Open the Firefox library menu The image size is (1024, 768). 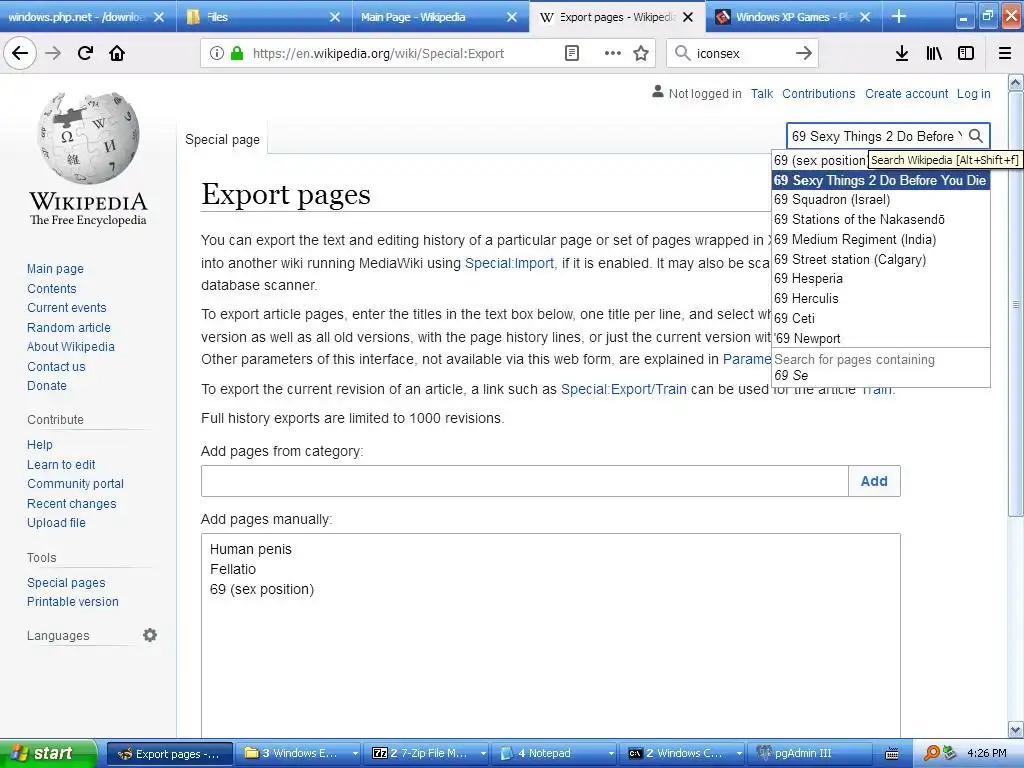[x=934, y=54]
